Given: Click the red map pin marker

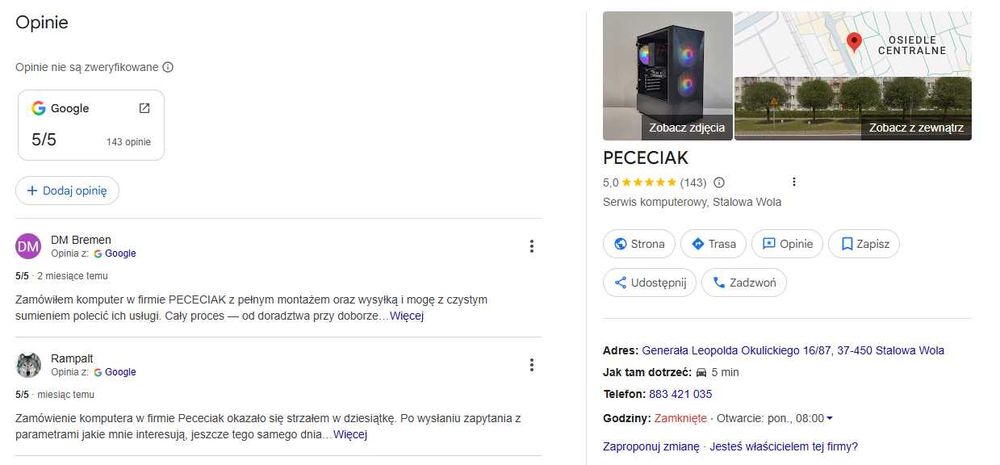Looking at the screenshot, I should (x=854, y=41).
